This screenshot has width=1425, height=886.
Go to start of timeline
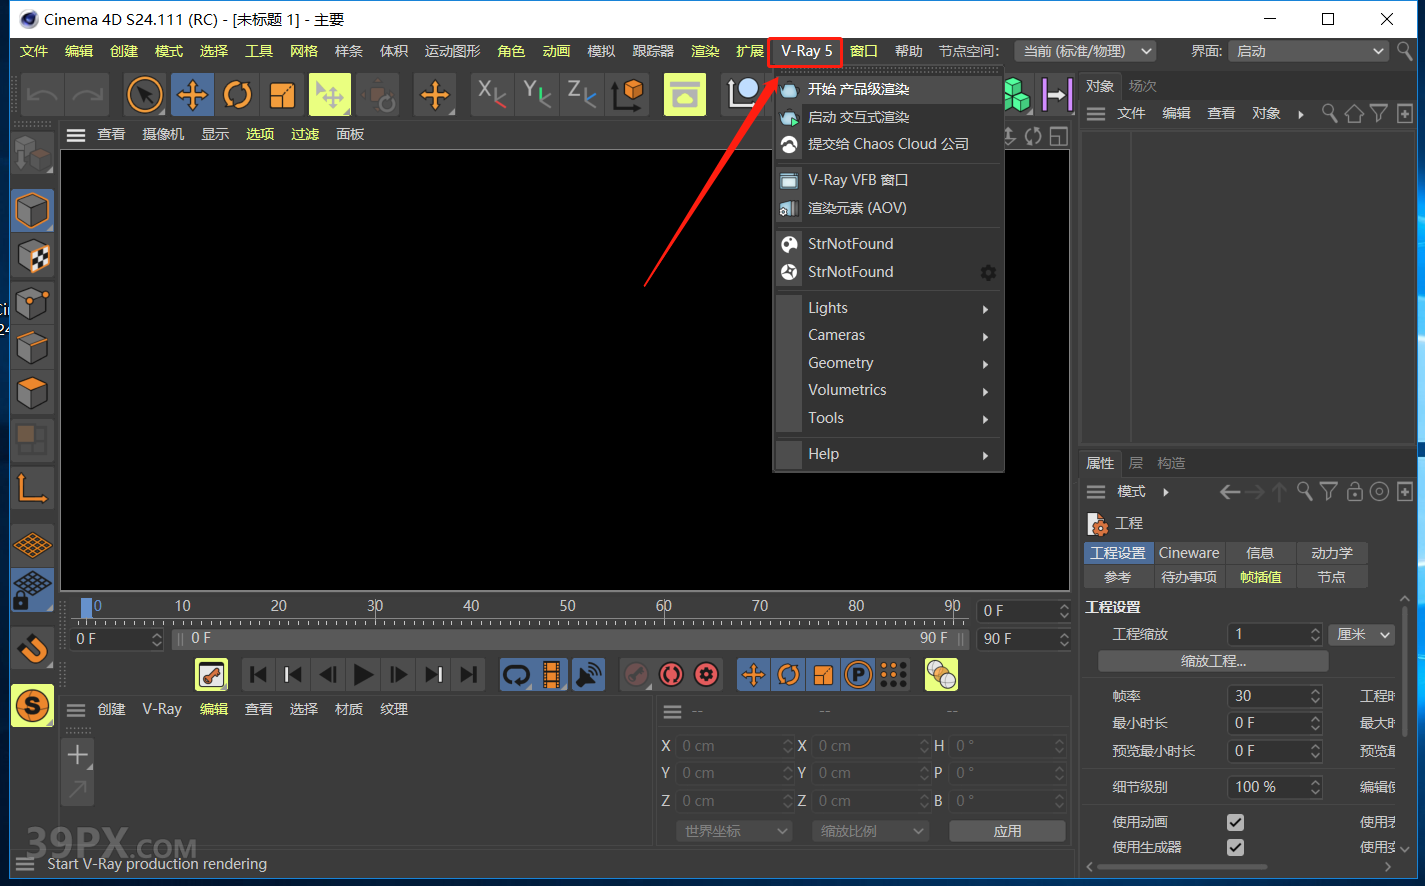257,675
